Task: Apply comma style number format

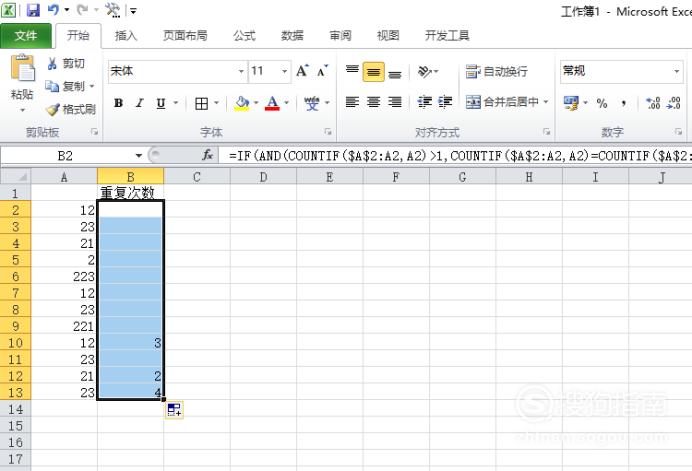Action: pyautogui.click(x=624, y=104)
